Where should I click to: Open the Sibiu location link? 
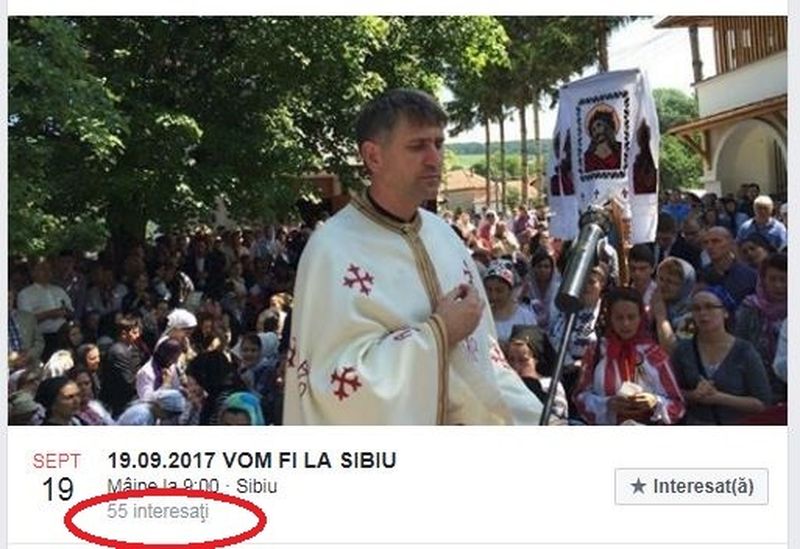257,486
